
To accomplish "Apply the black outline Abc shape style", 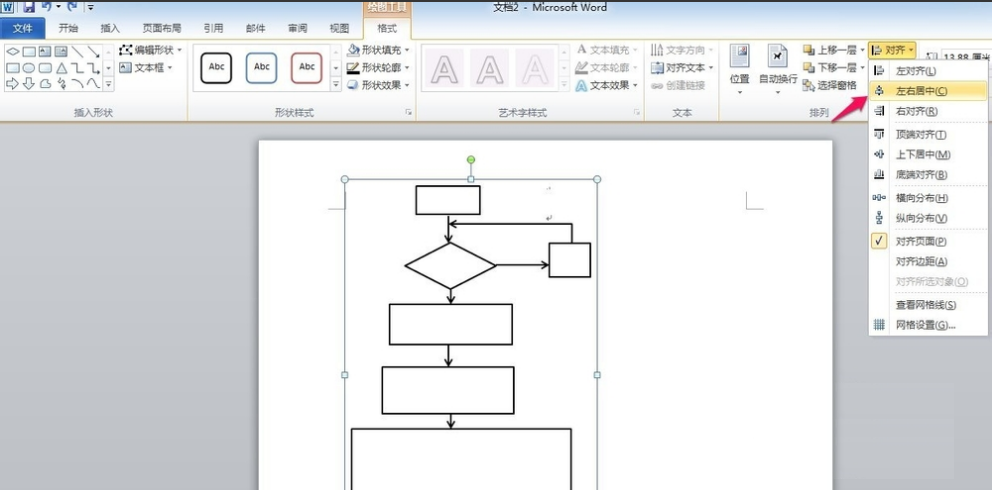I will coord(216,68).
